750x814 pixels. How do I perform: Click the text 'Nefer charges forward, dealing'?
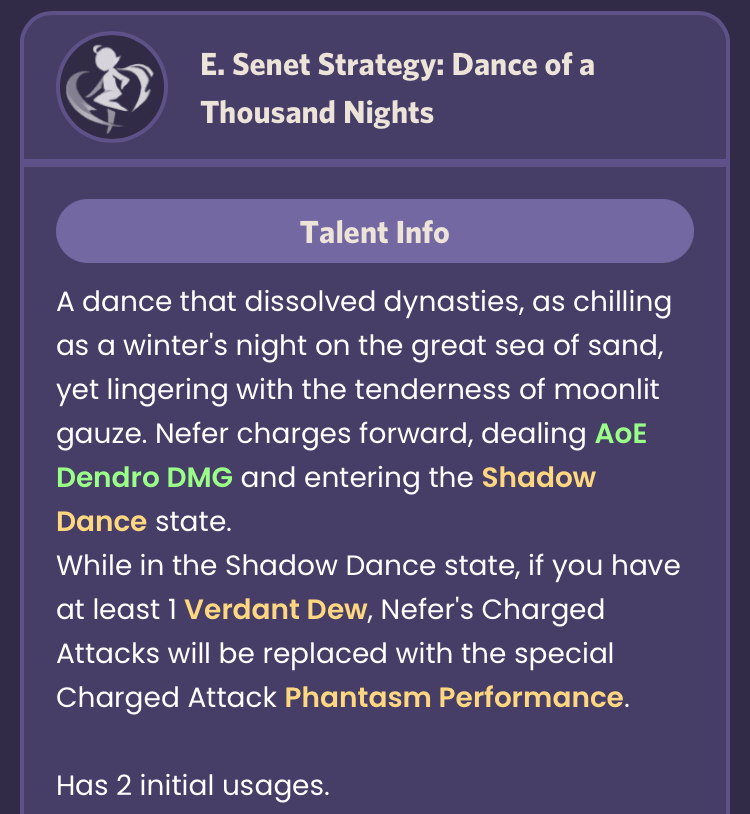click(371, 433)
